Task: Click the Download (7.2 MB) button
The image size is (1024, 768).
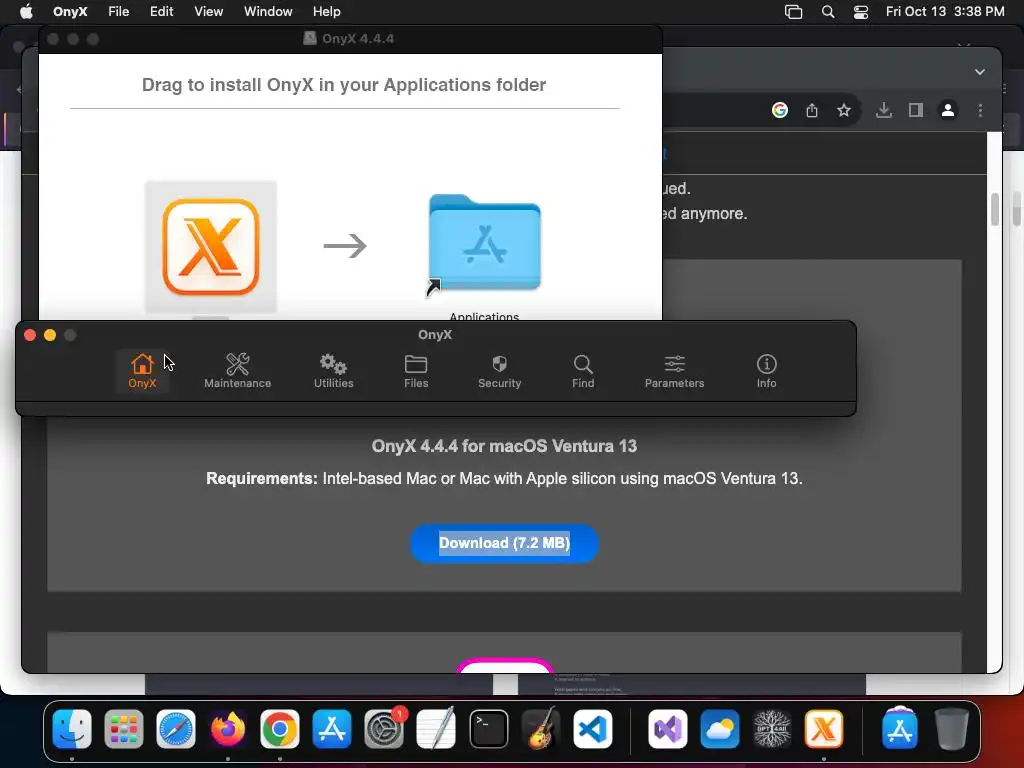Action: point(504,543)
